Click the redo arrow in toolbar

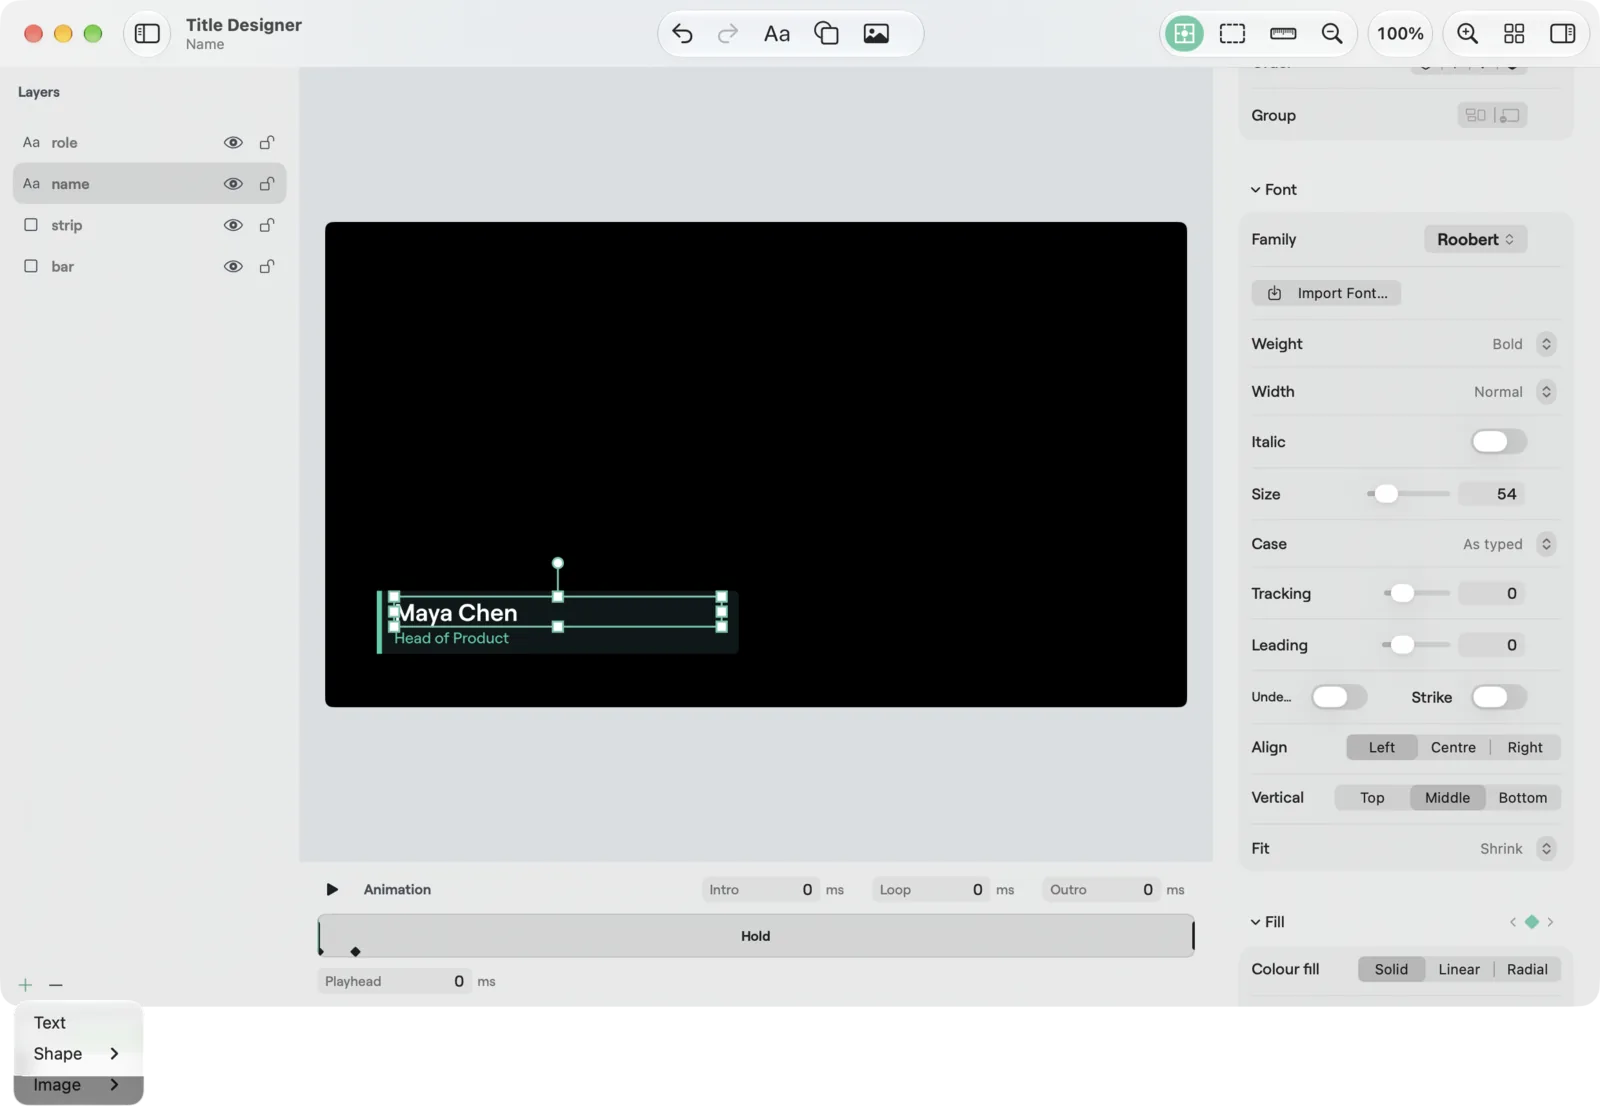point(728,34)
